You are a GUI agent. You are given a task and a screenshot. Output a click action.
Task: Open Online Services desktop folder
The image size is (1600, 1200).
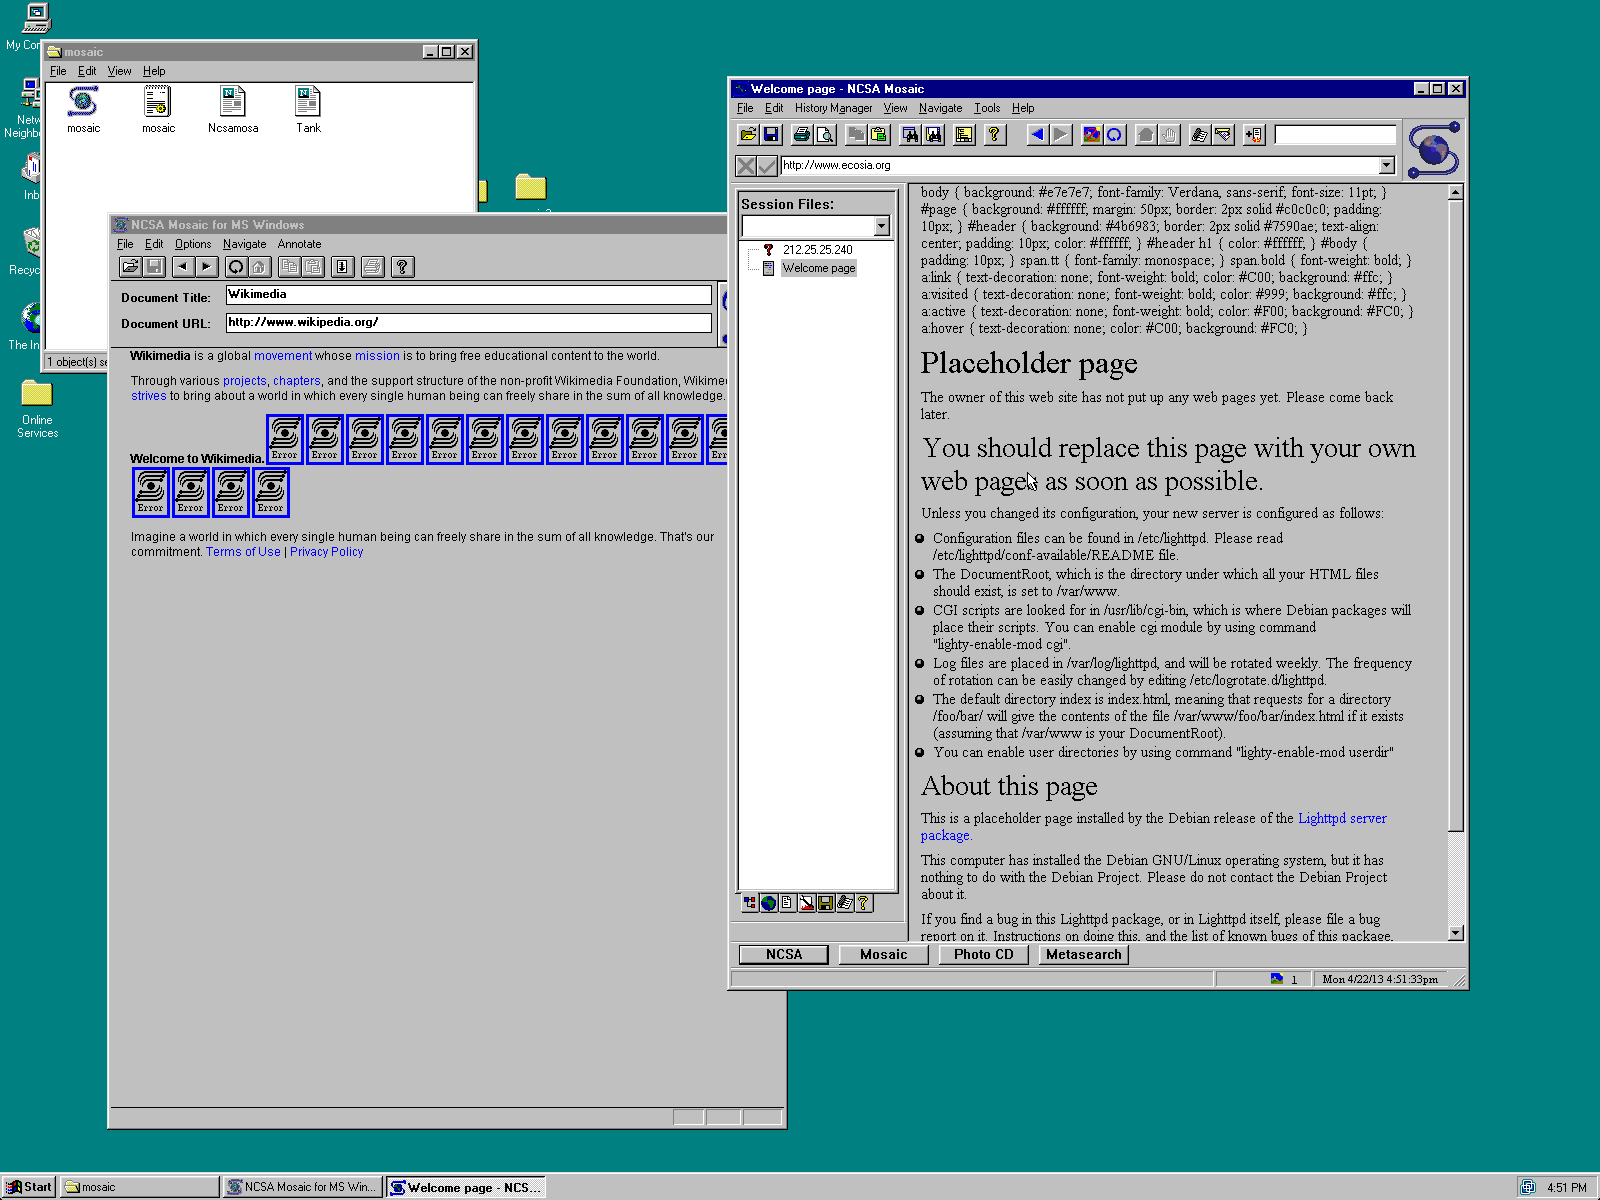[x=37, y=408]
